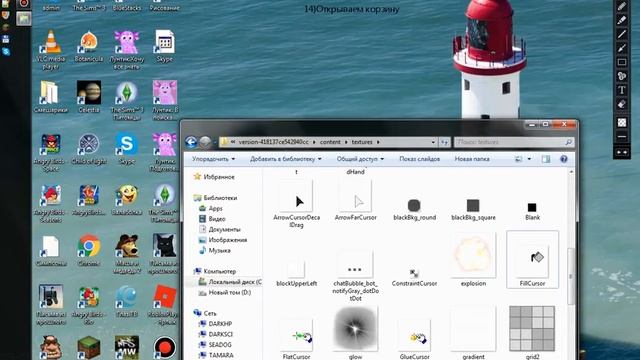Launch the Chrome desktop shortcut
Viewport: 640px width, 360px height.
point(89,250)
